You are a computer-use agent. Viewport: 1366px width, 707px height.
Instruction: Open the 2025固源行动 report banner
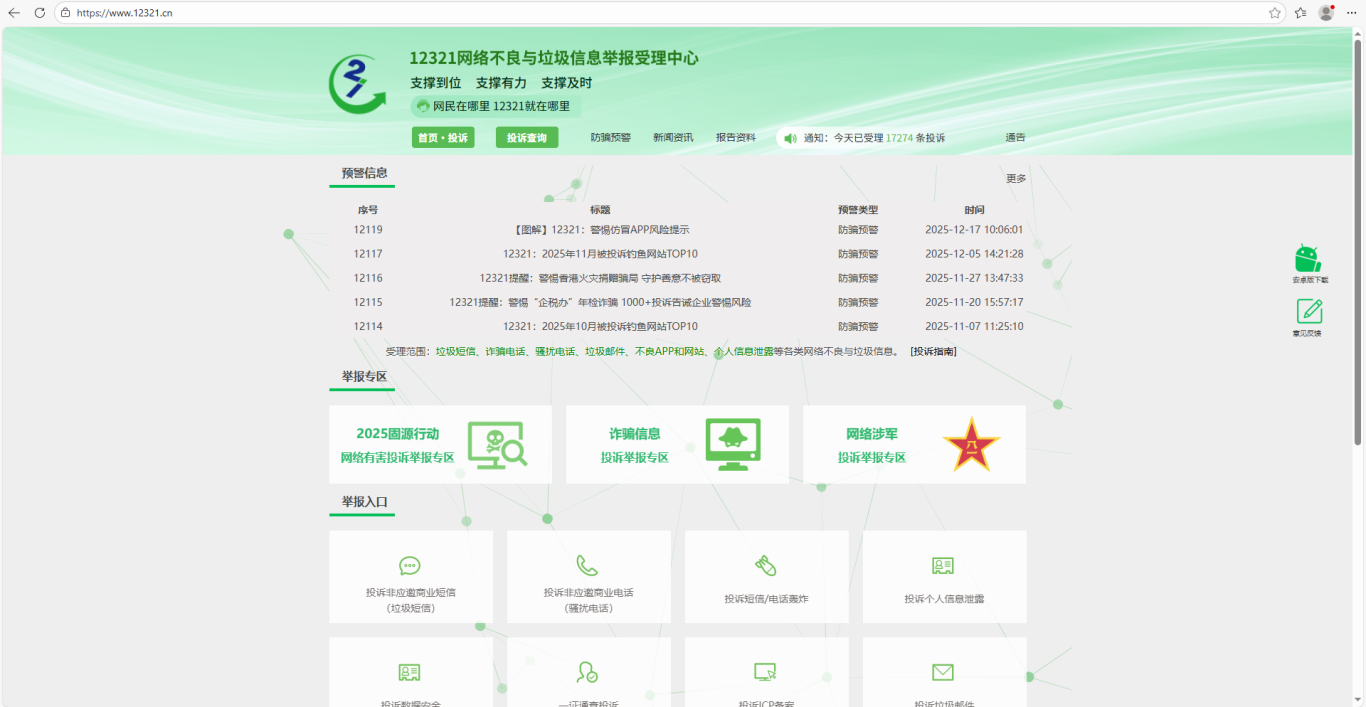tap(440, 445)
